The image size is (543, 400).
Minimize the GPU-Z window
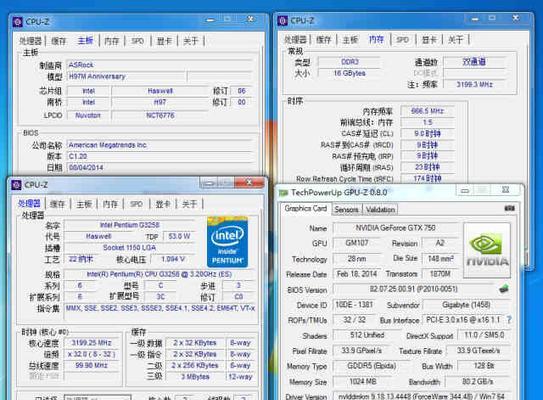465,190
